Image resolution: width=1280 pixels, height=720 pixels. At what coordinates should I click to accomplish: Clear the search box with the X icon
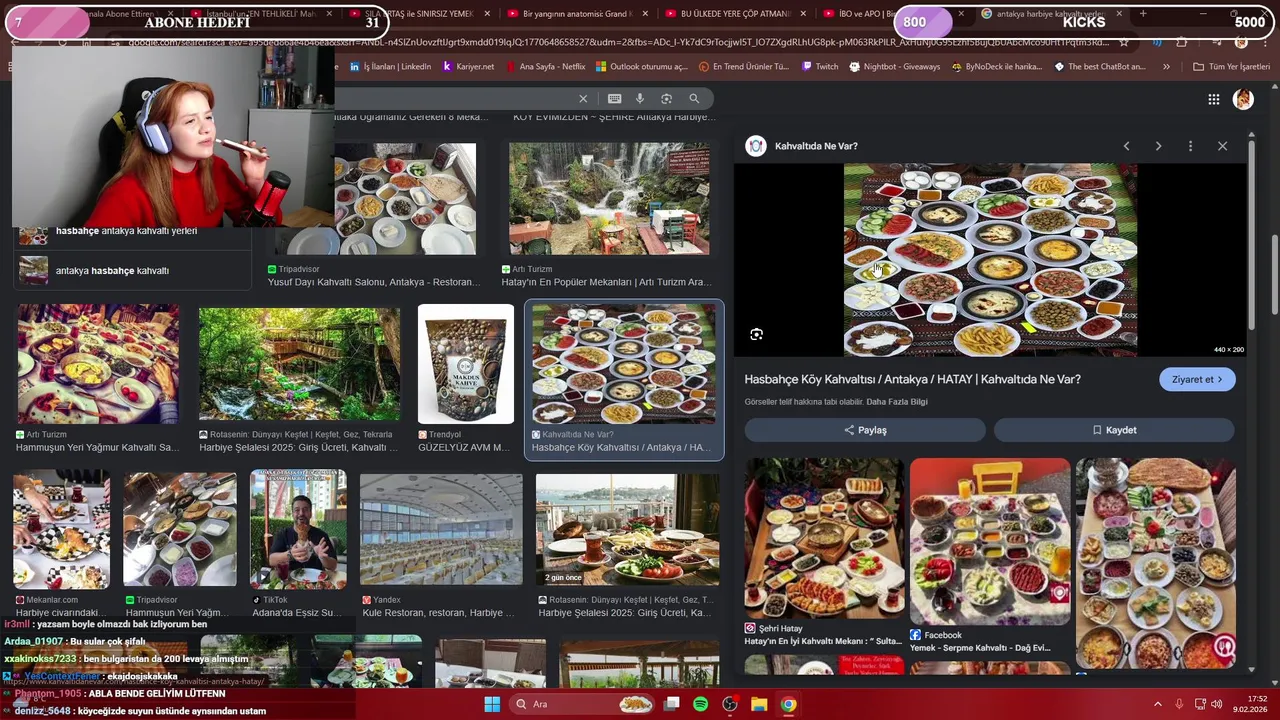583,98
